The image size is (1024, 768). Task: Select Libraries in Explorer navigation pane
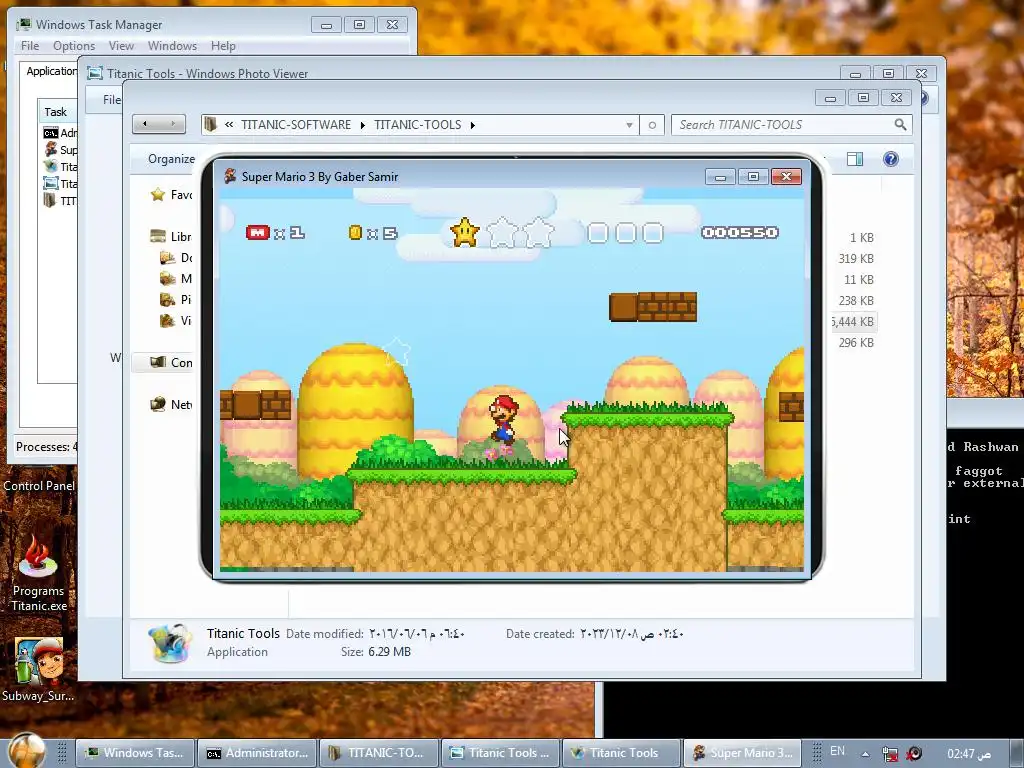point(171,236)
